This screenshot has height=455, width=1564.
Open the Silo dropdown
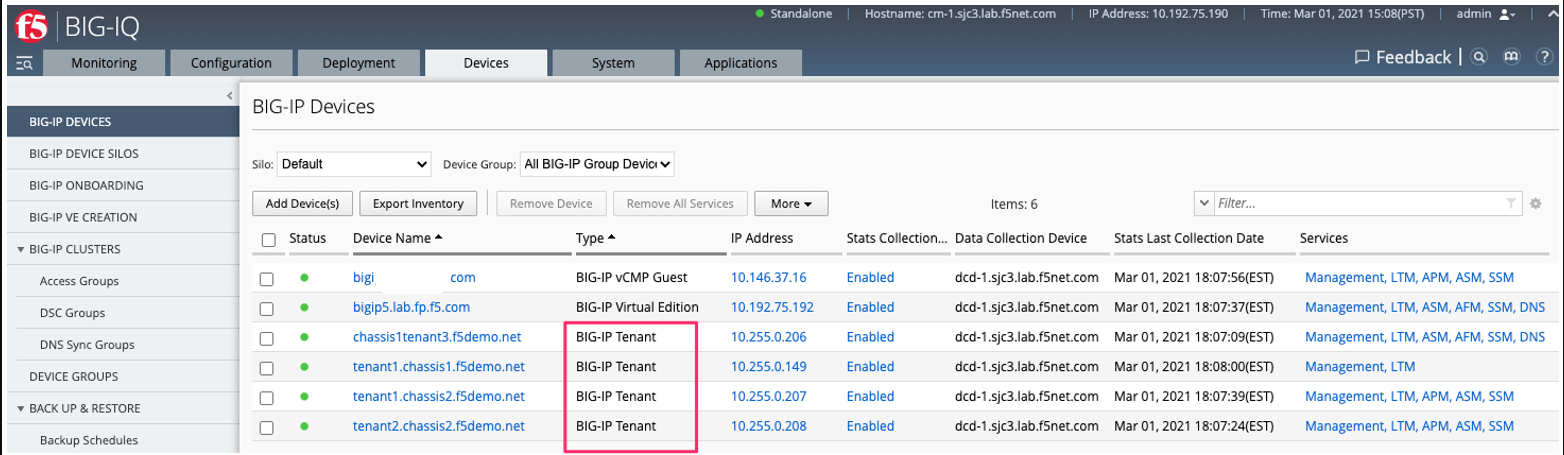point(354,163)
